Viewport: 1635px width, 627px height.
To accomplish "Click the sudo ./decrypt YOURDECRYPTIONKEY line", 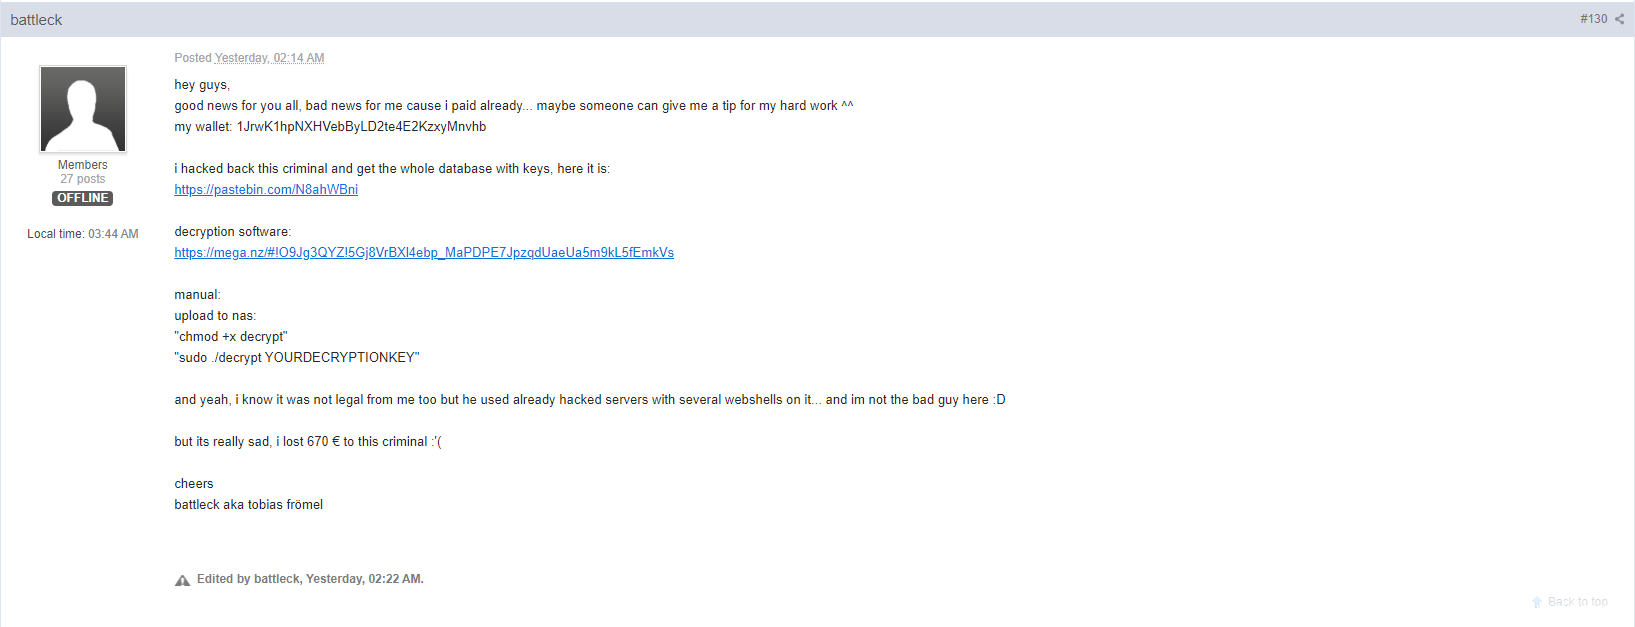I will [x=297, y=358].
